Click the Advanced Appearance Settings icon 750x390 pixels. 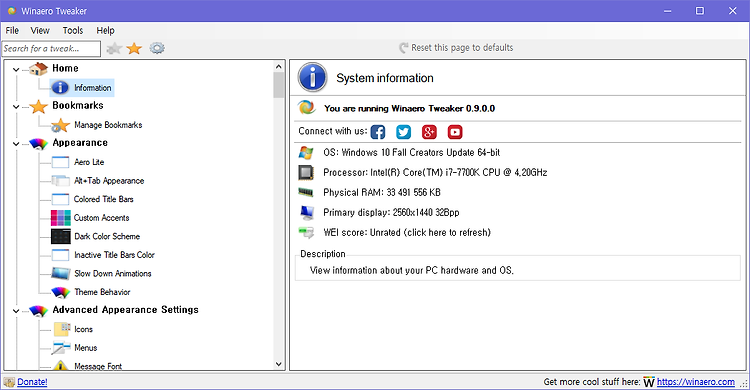[x=38, y=311]
